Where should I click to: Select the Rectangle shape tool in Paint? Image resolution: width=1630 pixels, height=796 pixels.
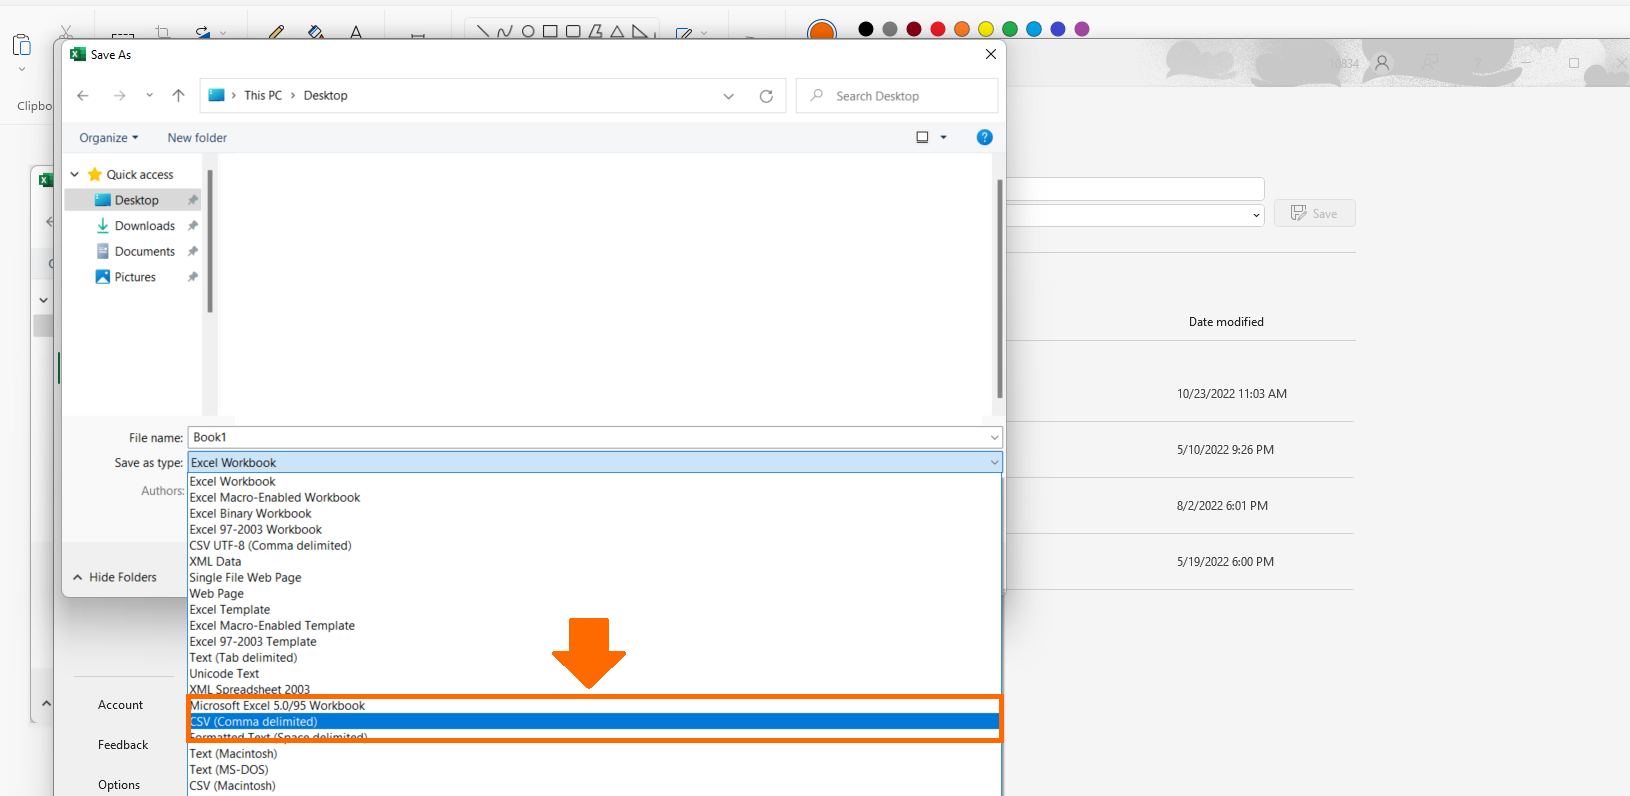click(550, 32)
